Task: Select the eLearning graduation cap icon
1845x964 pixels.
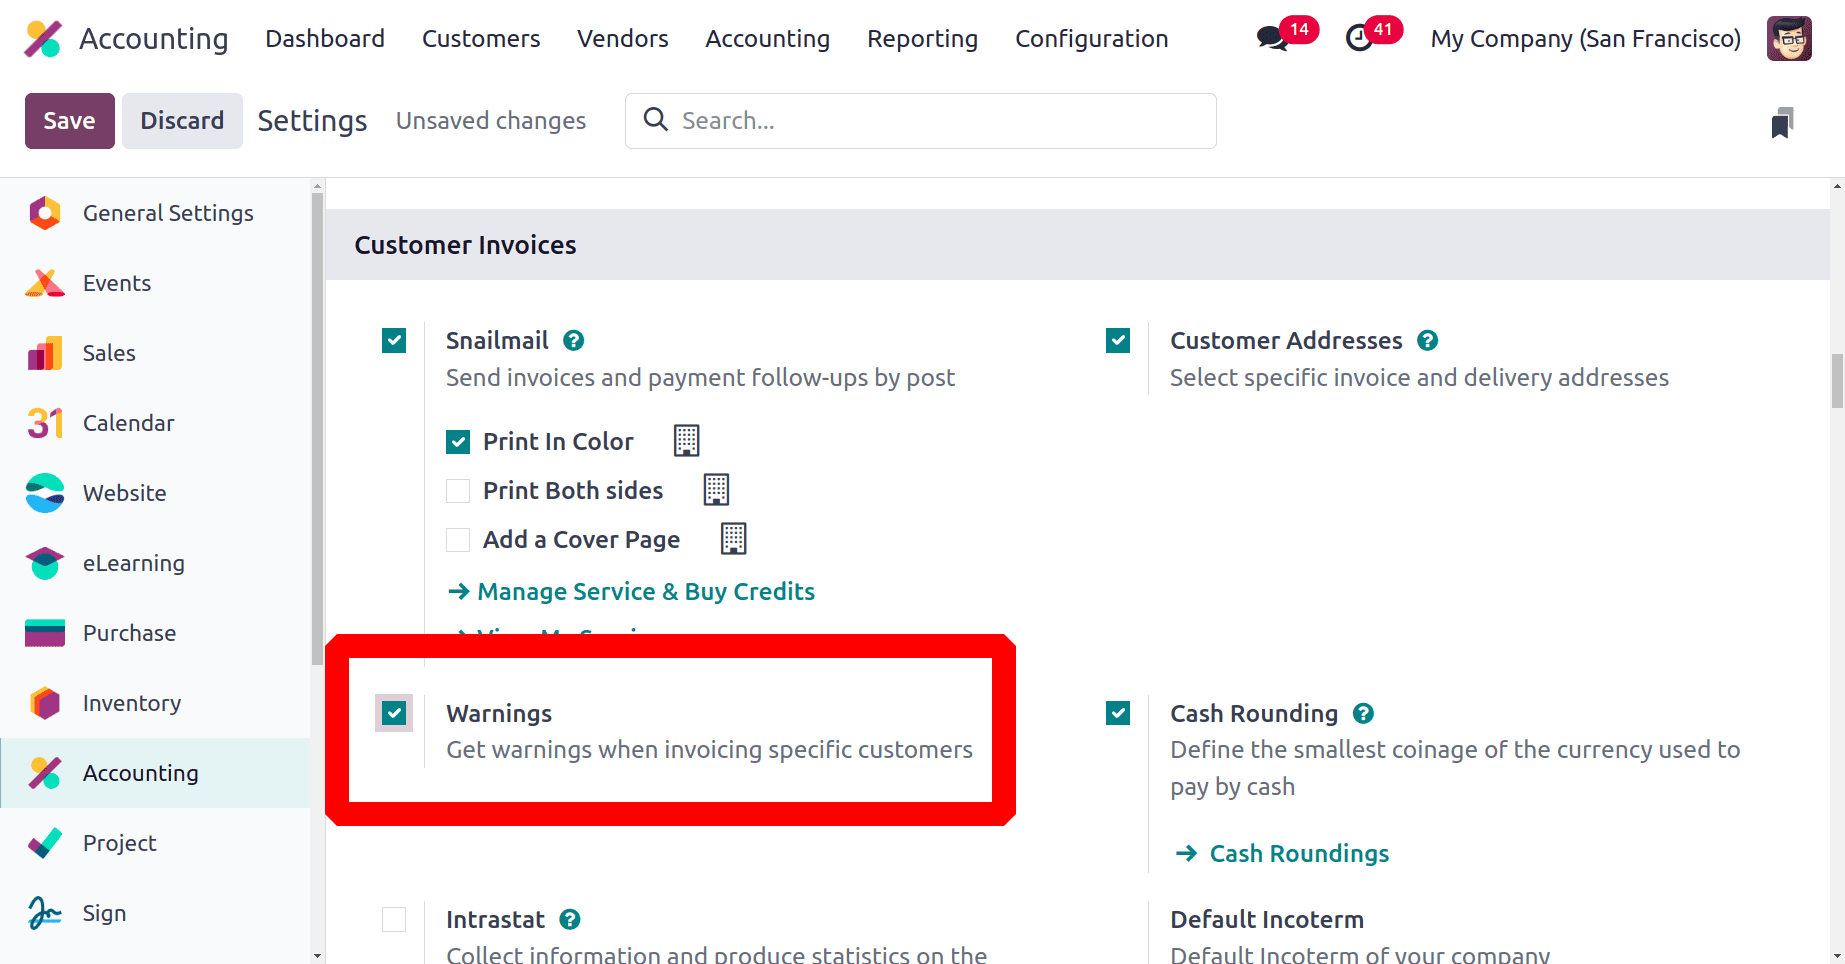Action: click(x=44, y=563)
